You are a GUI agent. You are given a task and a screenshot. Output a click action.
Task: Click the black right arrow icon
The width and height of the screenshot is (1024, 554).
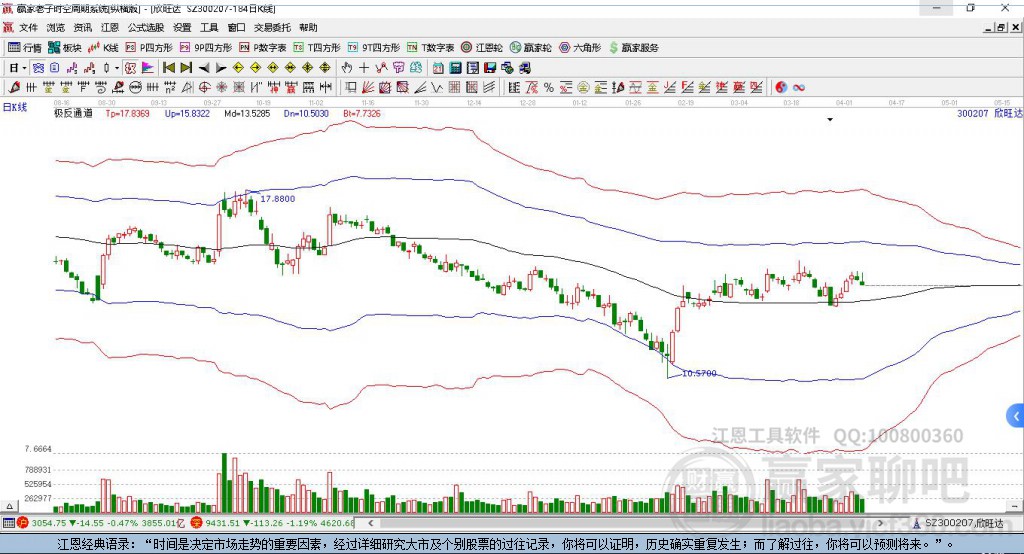221,67
